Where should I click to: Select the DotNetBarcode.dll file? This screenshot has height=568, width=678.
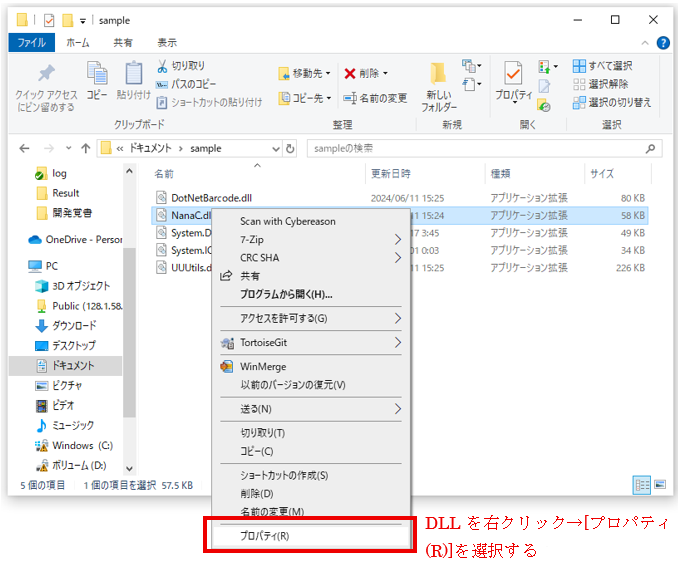click(x=211, y=198)
